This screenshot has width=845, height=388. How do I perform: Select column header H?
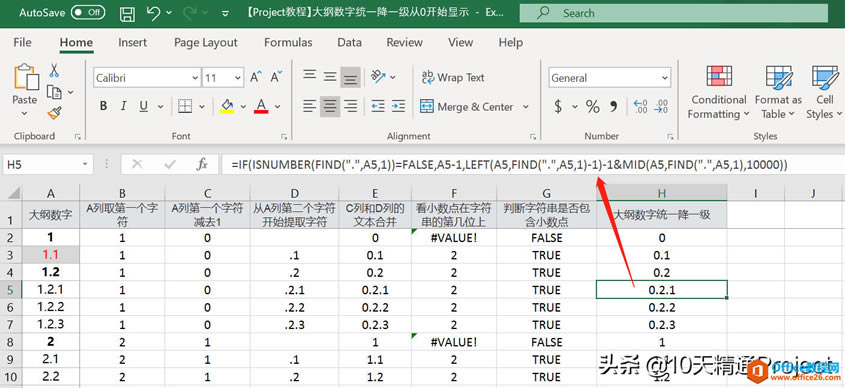point(662,193)
